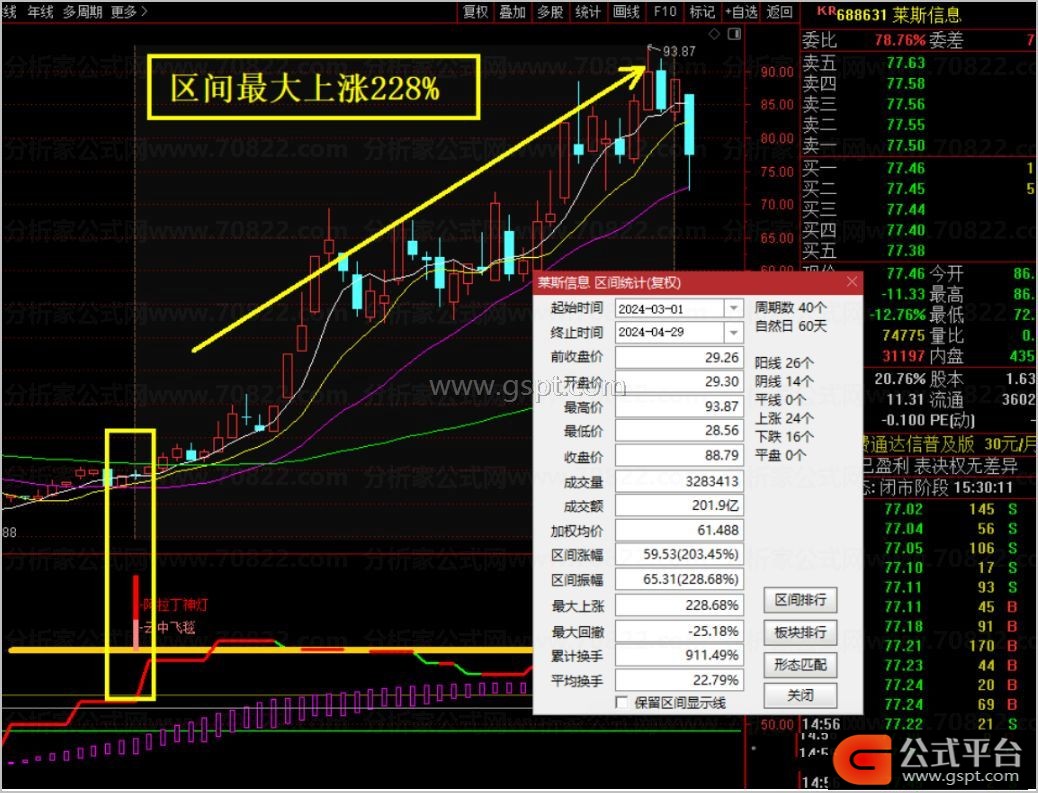This screenshot has height=793, width=1038.
Task: Open the 多股 multi-stock view
Action: click(550, 12)
